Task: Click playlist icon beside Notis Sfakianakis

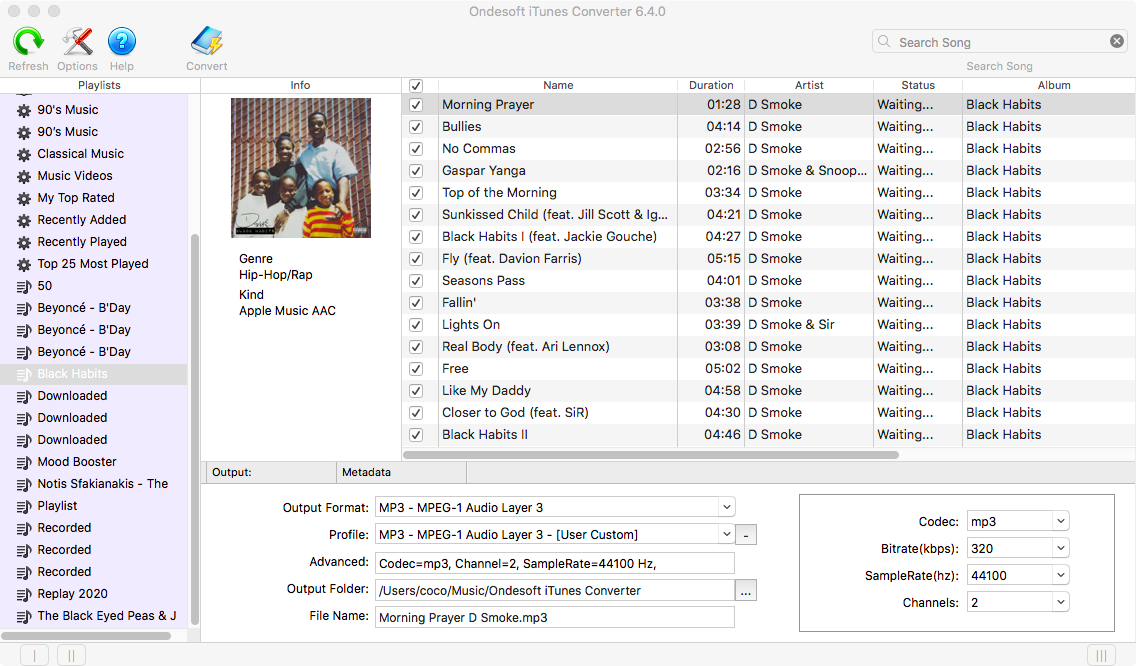Action: 24,484
